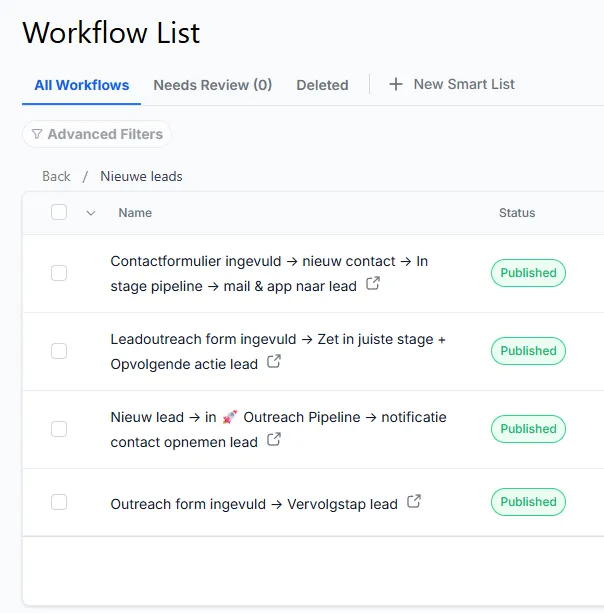604x613 pixels.
Task: Open the Advanced Filters panel
Action: pos(104,134)
